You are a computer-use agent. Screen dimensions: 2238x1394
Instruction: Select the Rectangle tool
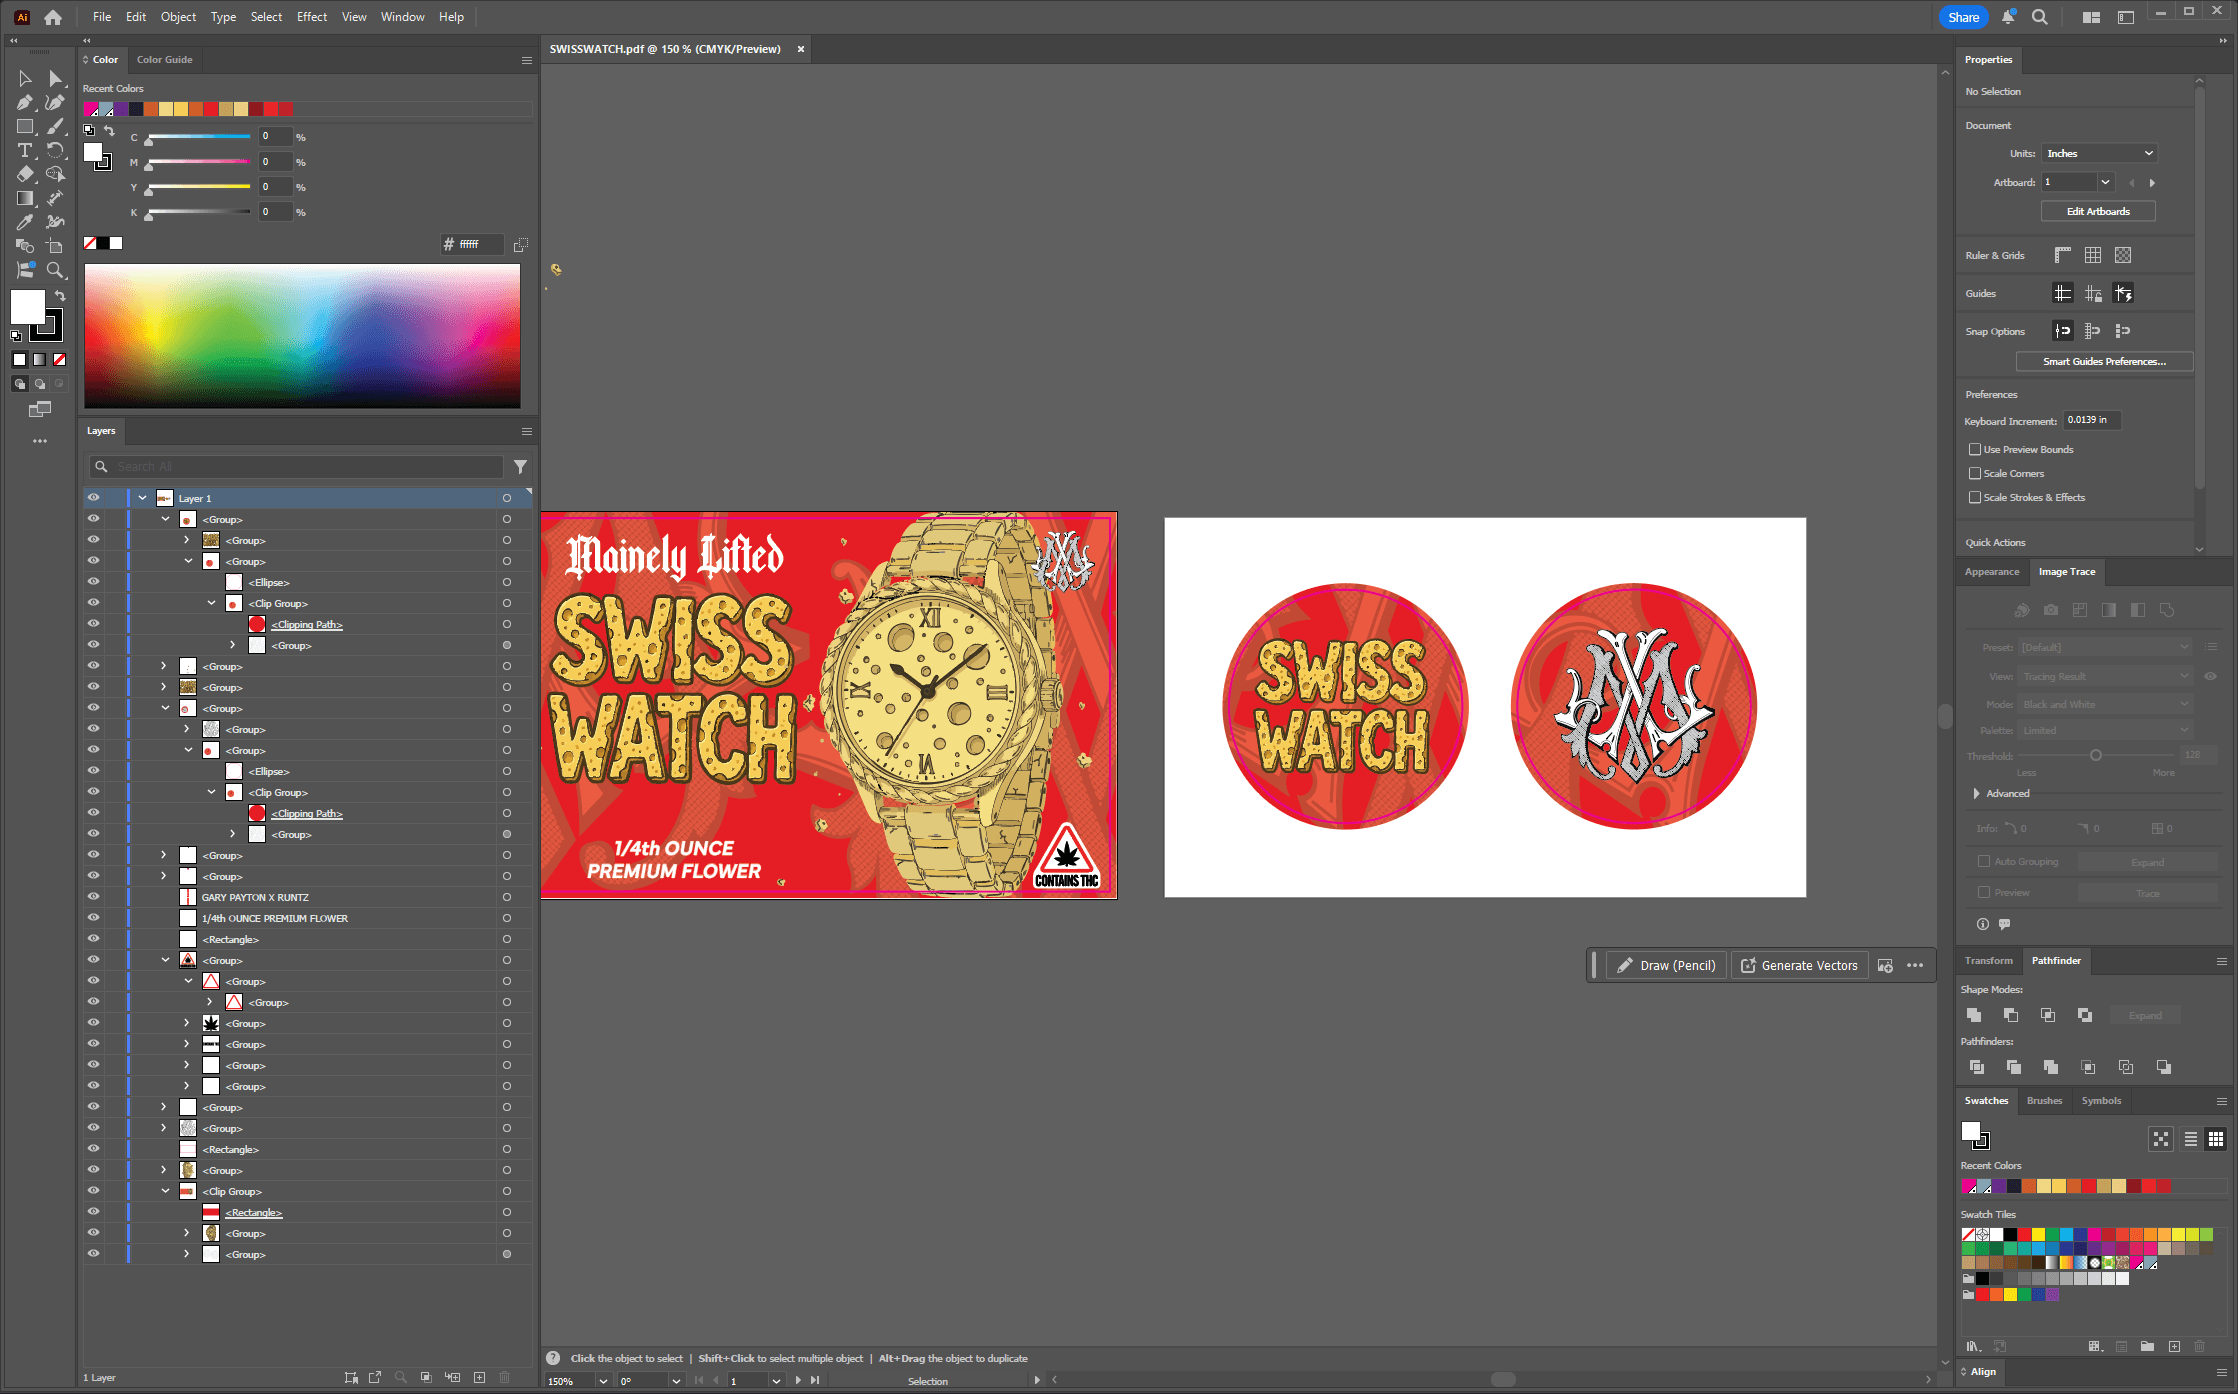[25, 126]
